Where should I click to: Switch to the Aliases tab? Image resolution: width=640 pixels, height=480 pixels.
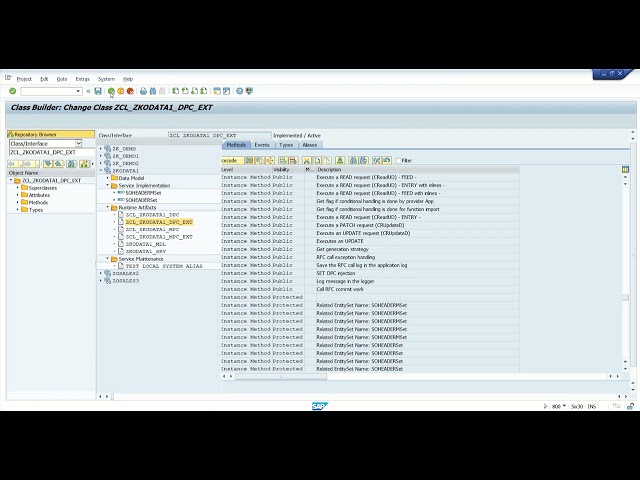point(309,145)
